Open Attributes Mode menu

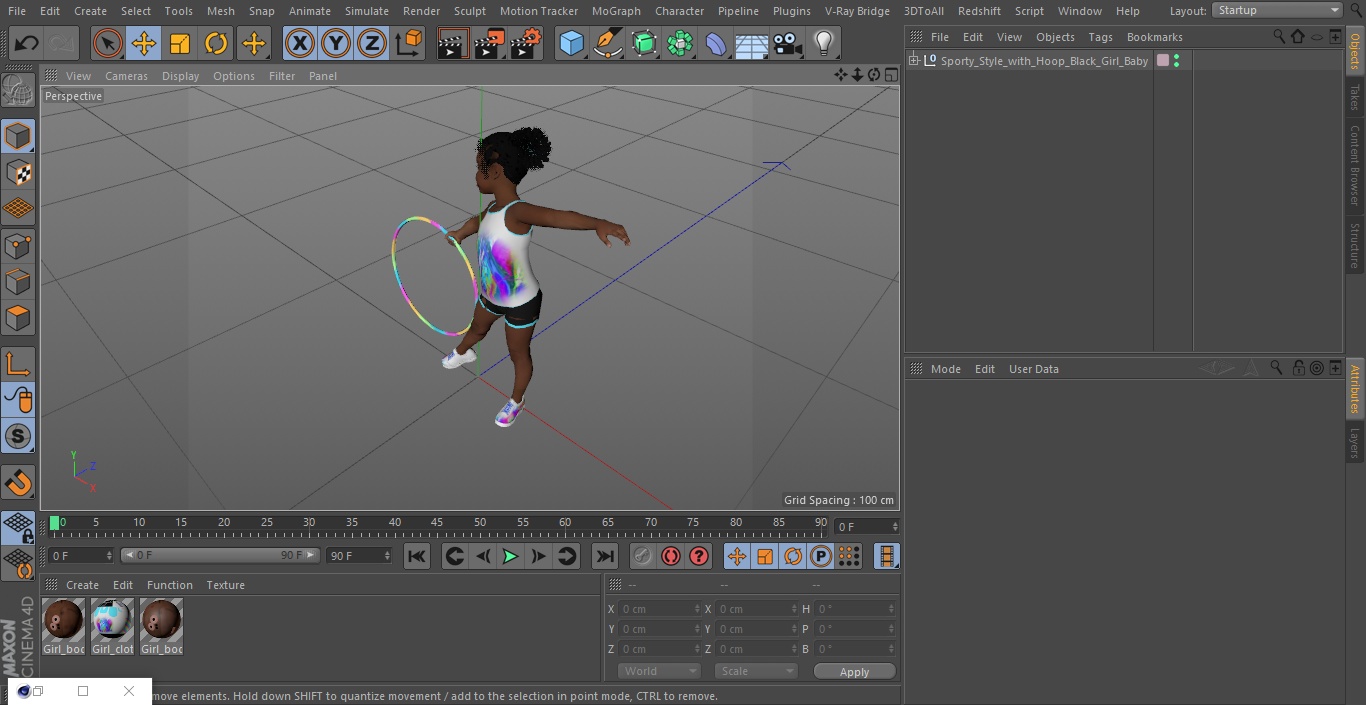coord(945,369)
